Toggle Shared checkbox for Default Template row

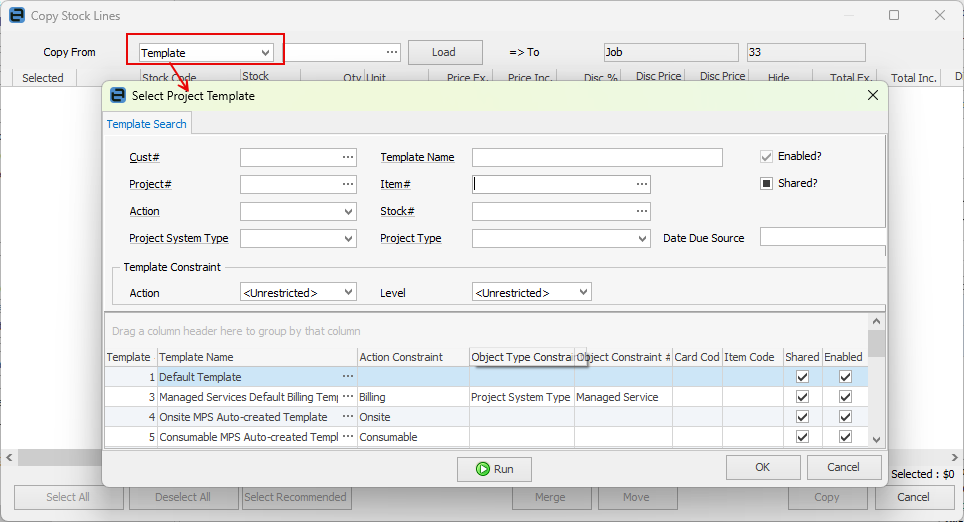click(x=802, y=377)
